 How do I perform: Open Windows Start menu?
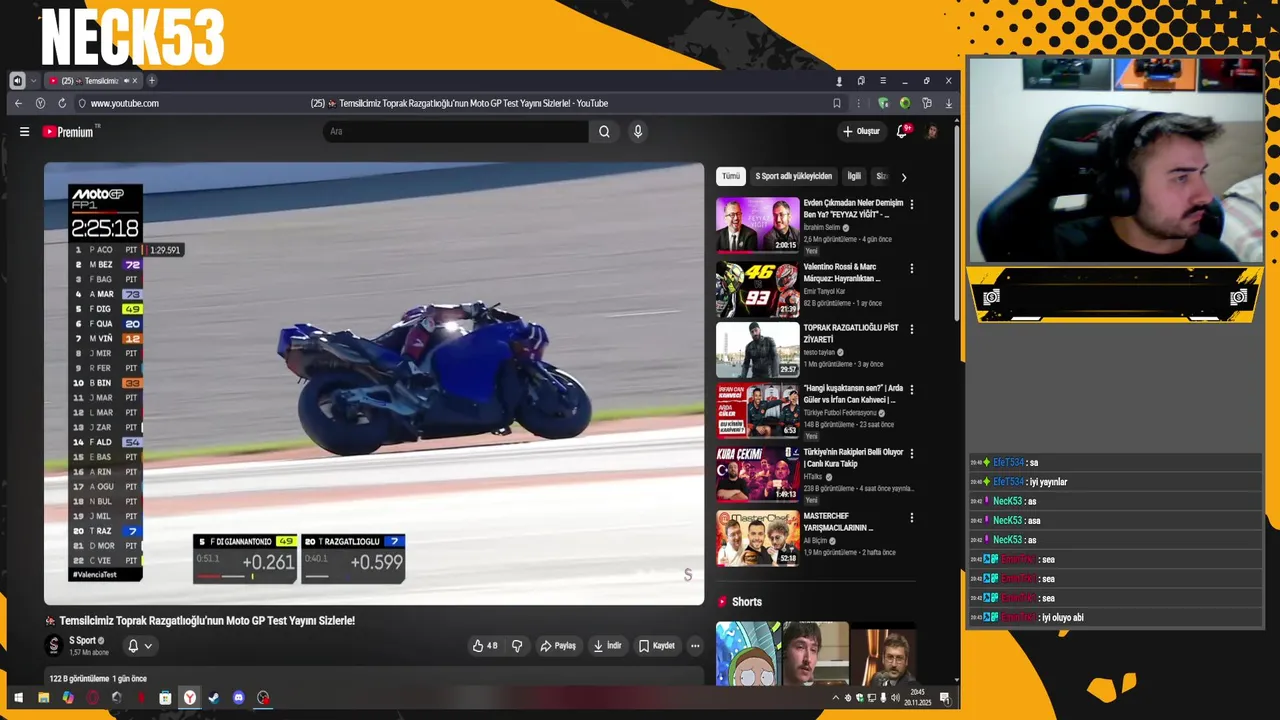[17, 698]
